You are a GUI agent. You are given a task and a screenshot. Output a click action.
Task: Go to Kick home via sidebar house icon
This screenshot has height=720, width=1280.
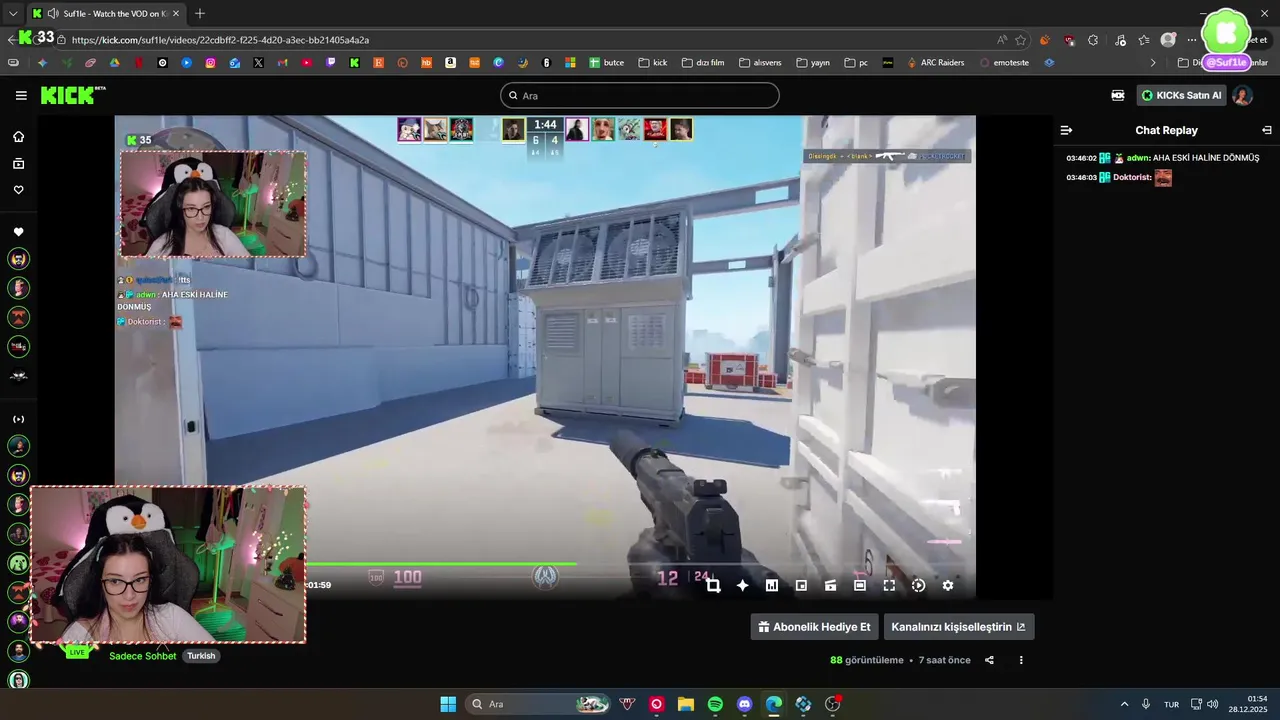click(x=18, y=137)
